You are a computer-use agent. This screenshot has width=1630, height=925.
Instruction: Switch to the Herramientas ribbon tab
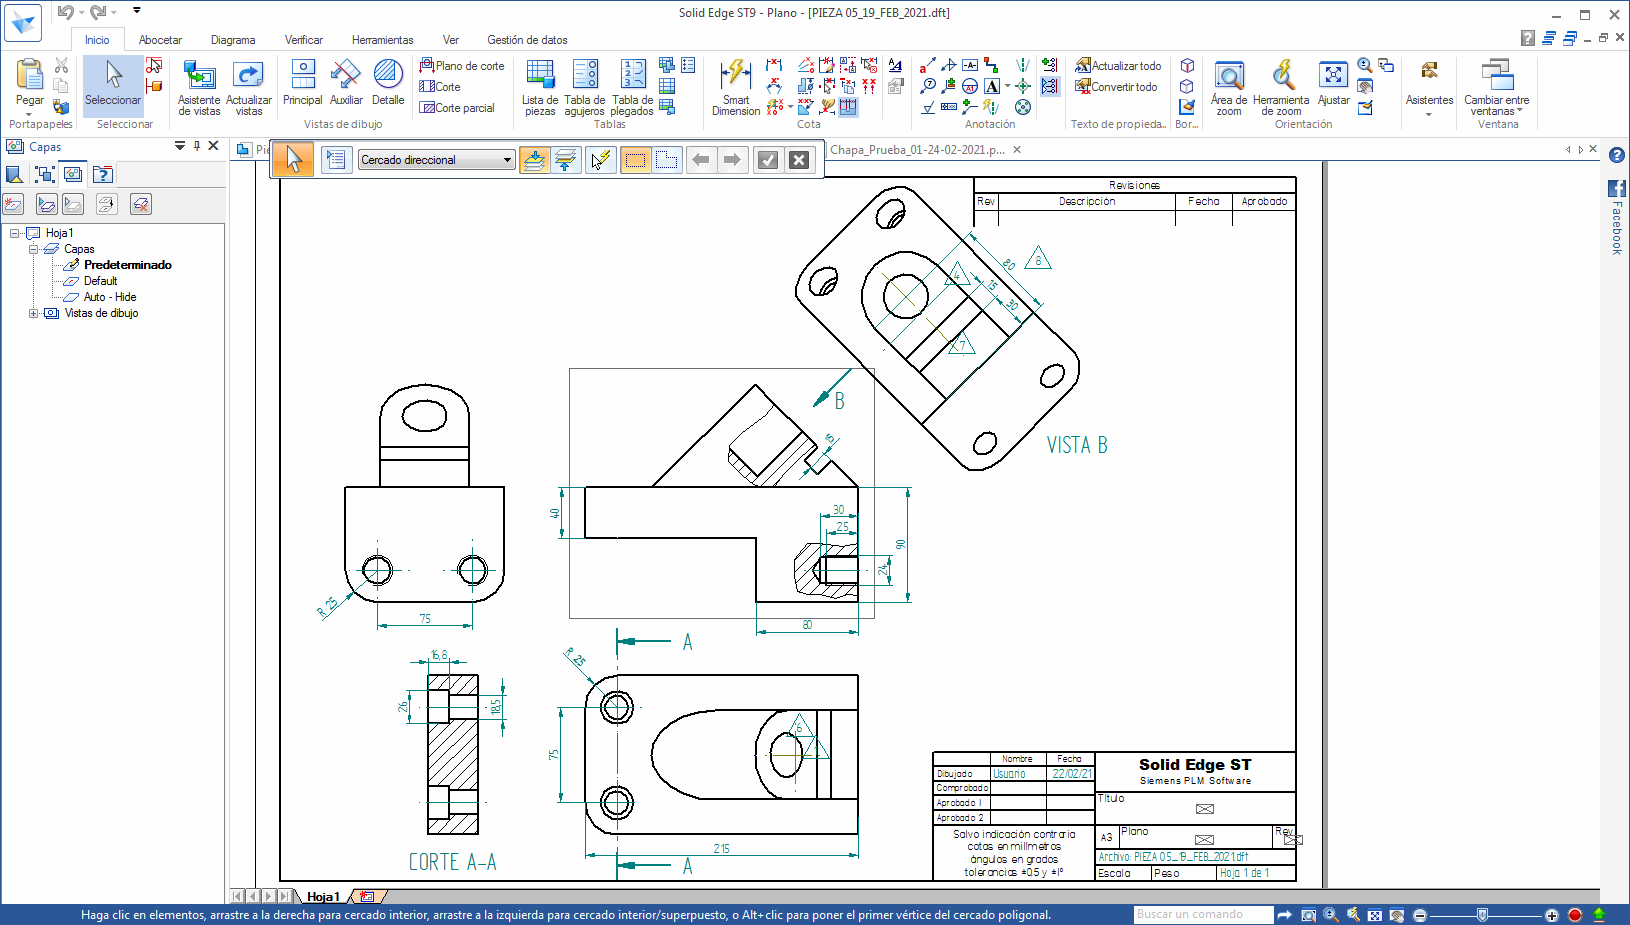(x=382, y=40)
